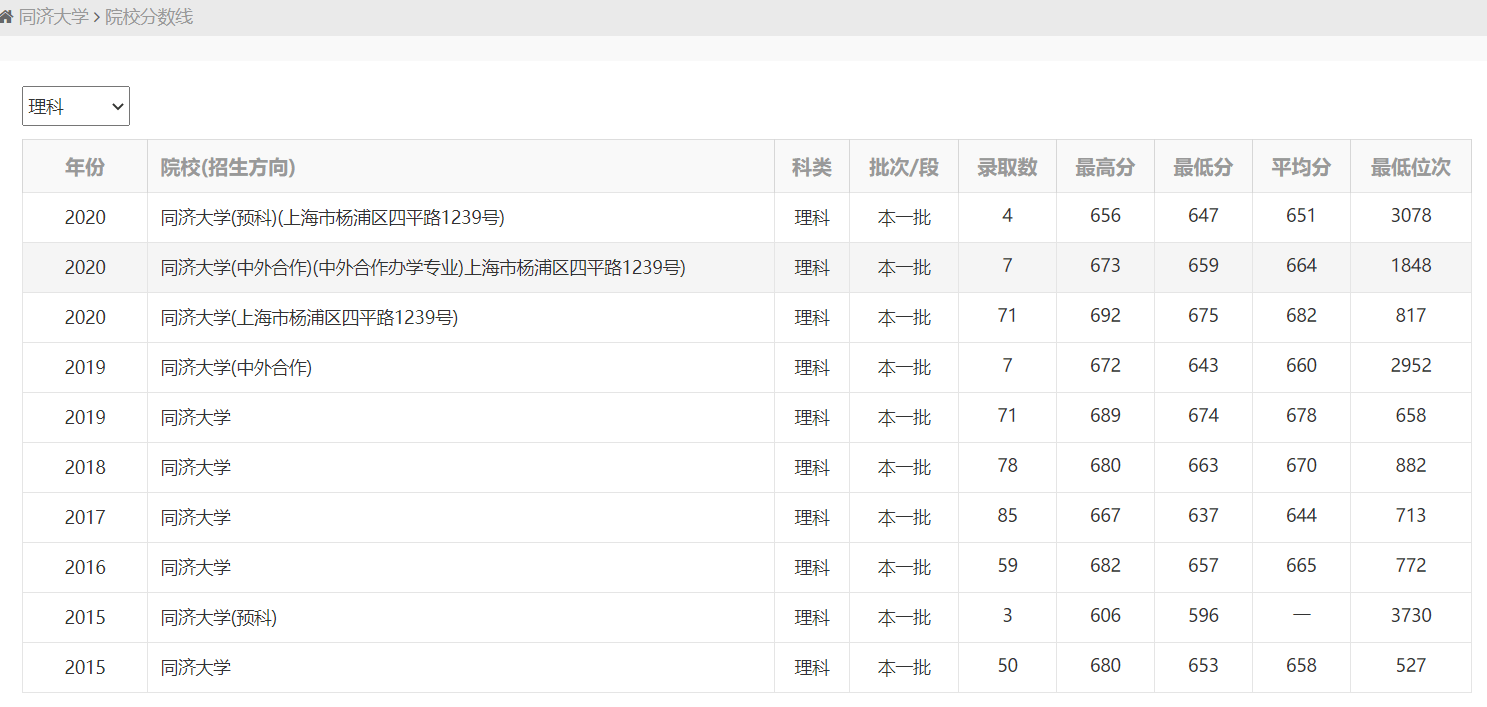This screenshot has height=707, width=1487.
Task: Click the year 2018 cell
Action: pos(85,467)
